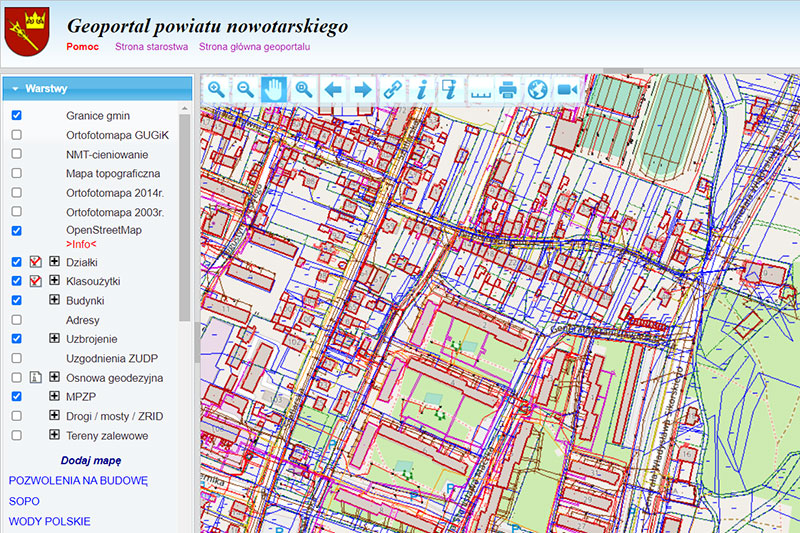This screenshot has height=533, width=800.
Task: Click the scrollbar up arrow in layers panel
Action: 185,109
